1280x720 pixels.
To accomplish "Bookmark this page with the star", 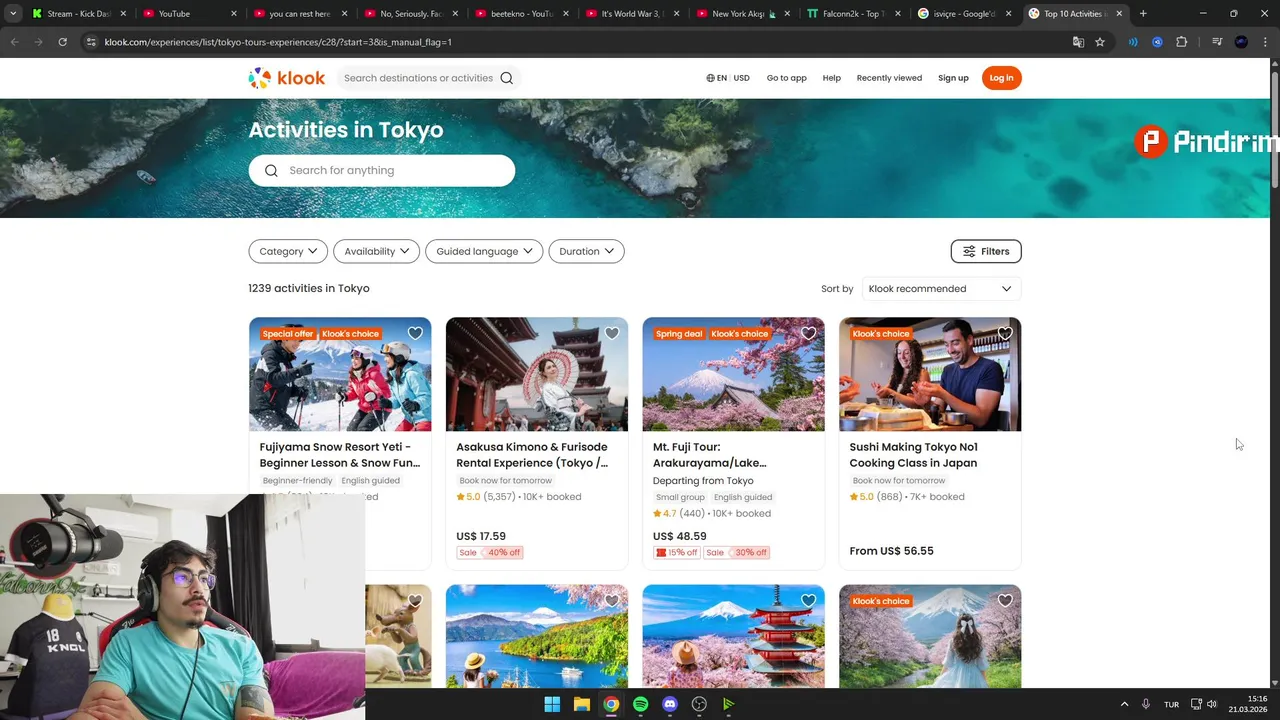I will (1100, 42).
